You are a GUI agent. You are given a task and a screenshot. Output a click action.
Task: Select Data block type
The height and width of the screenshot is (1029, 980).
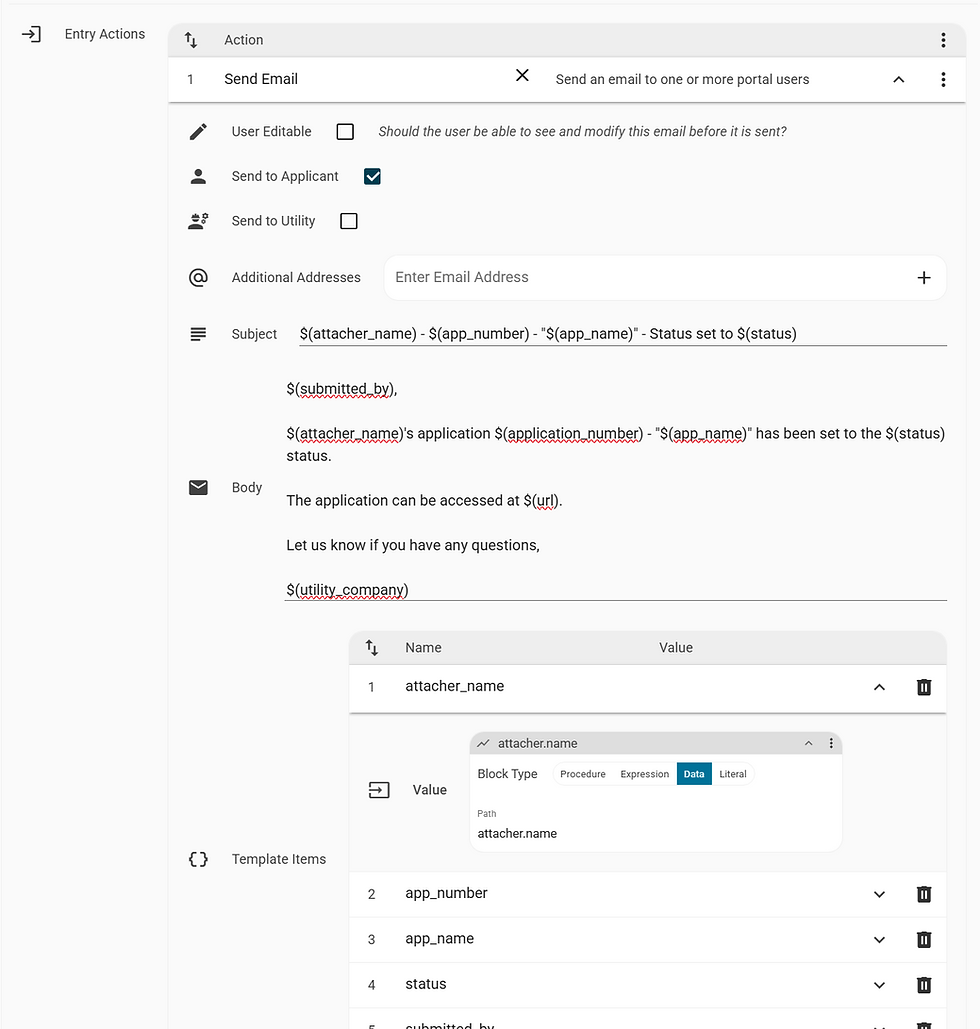point(694,774)
